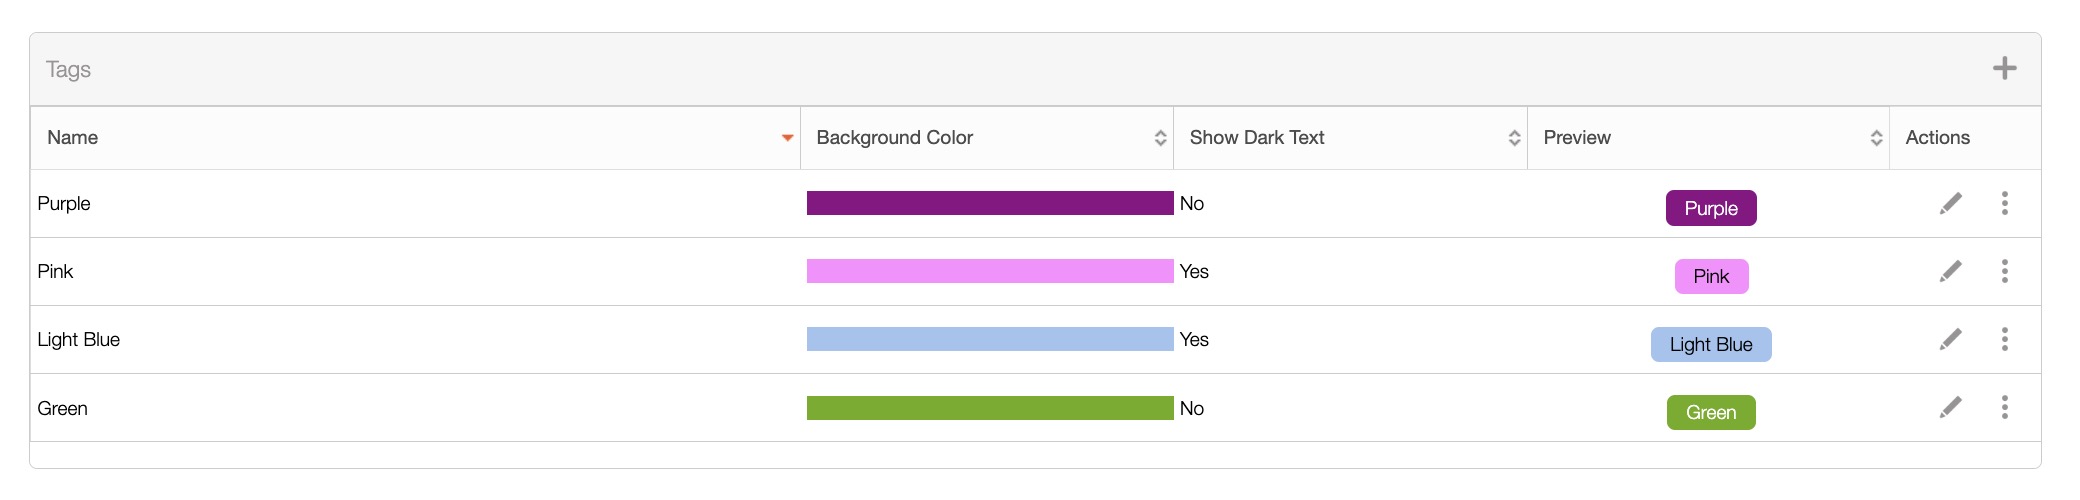Edit the Green tag with pencil icon
Image resolution: width=2080 pixels, height=500 pixels.
click(1950, 408)
